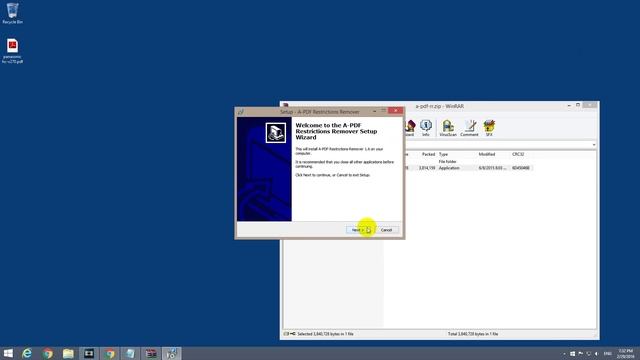Image resolution: width=640 pixels, height=360 pixels.
Task: Open the Windows Start button
Action: pos(8,353)
